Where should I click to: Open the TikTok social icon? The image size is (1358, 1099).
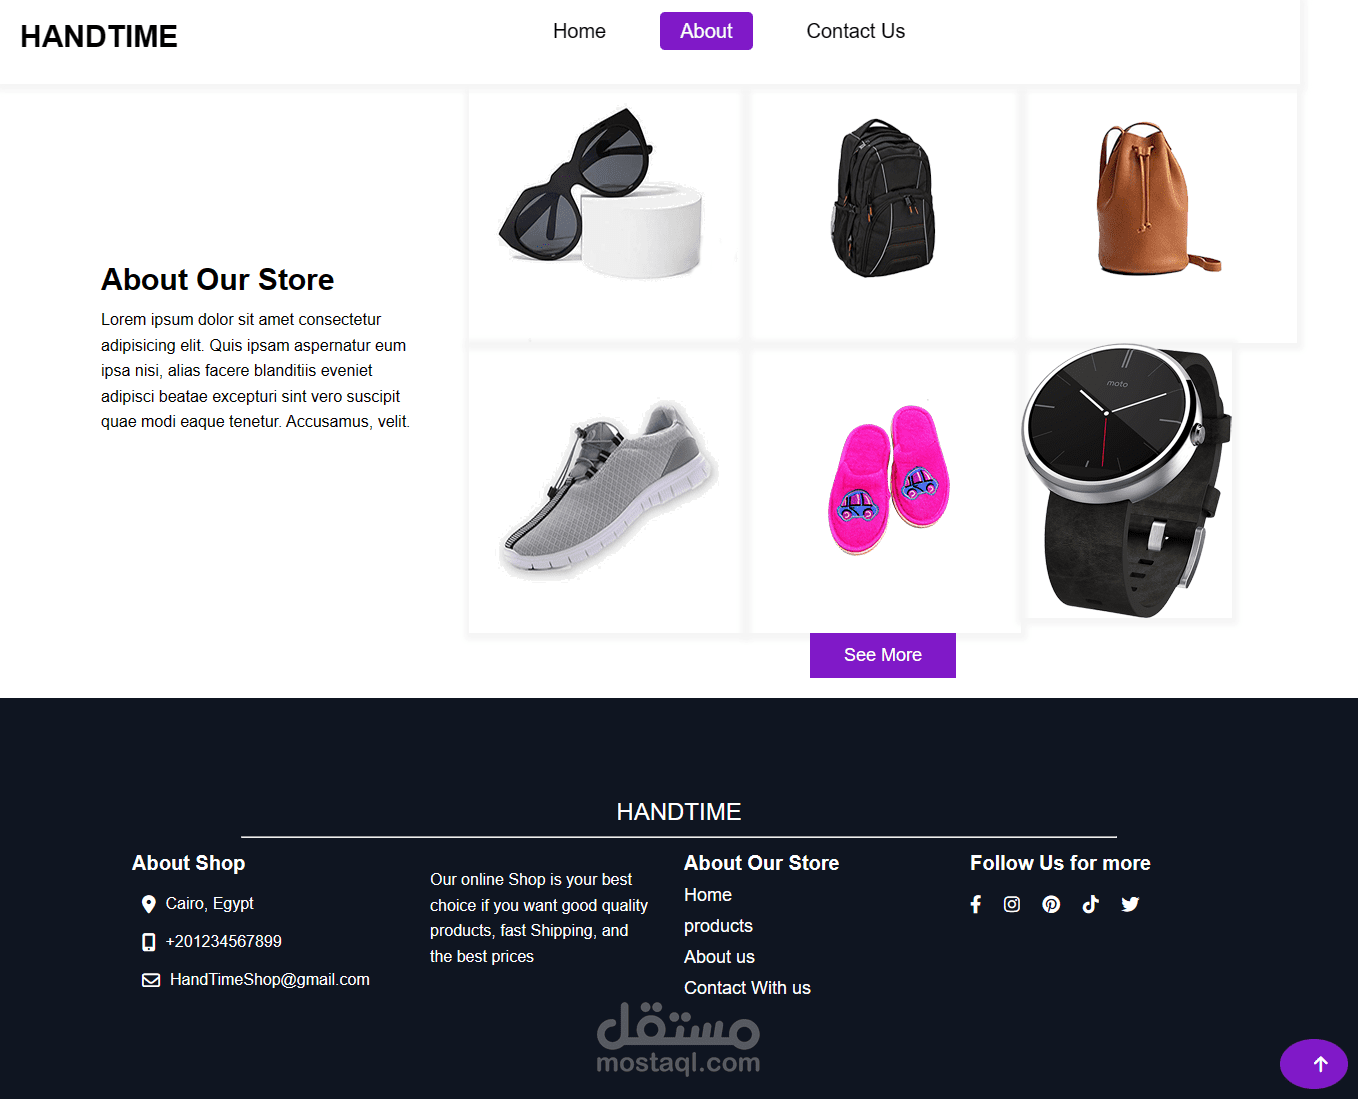(1090, 904)
